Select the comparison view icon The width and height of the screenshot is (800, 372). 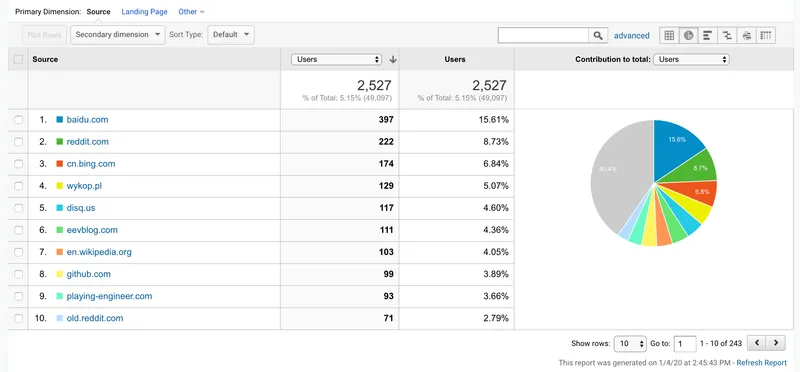tap(727, 35)
